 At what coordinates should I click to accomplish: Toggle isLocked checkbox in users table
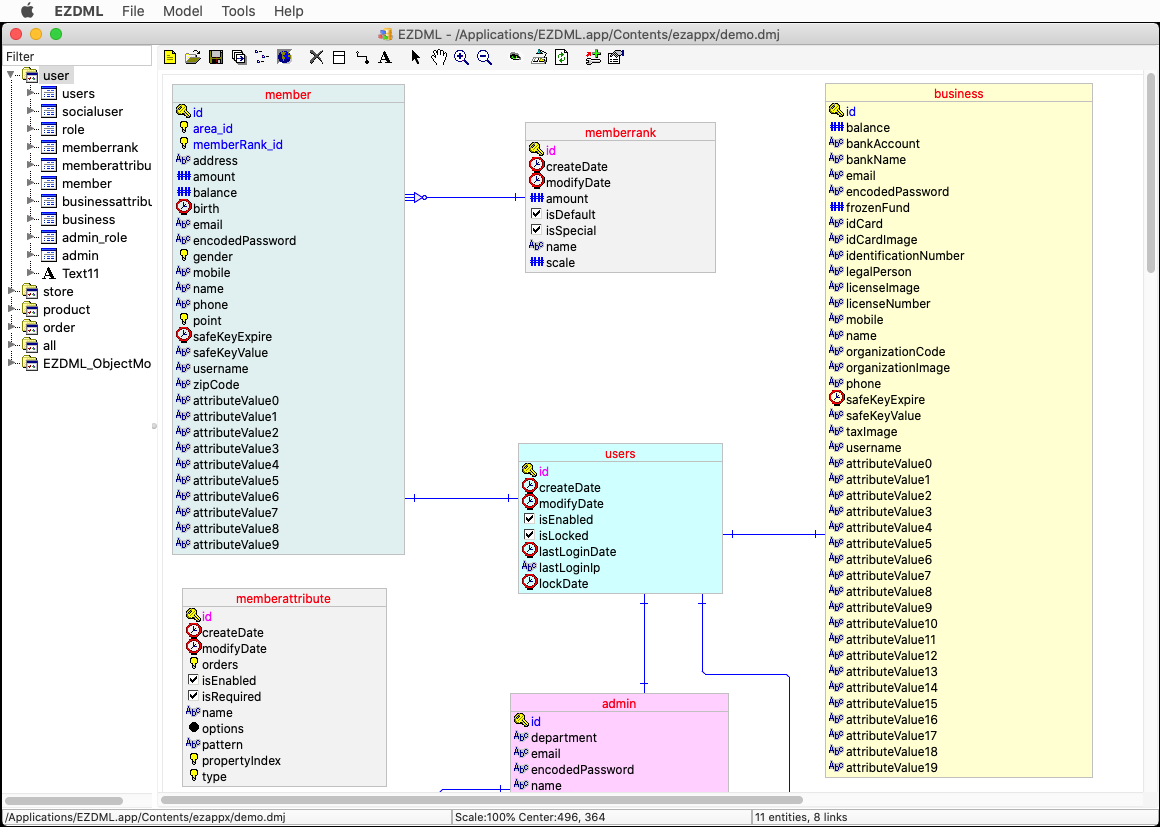click(x=530, y=535)
